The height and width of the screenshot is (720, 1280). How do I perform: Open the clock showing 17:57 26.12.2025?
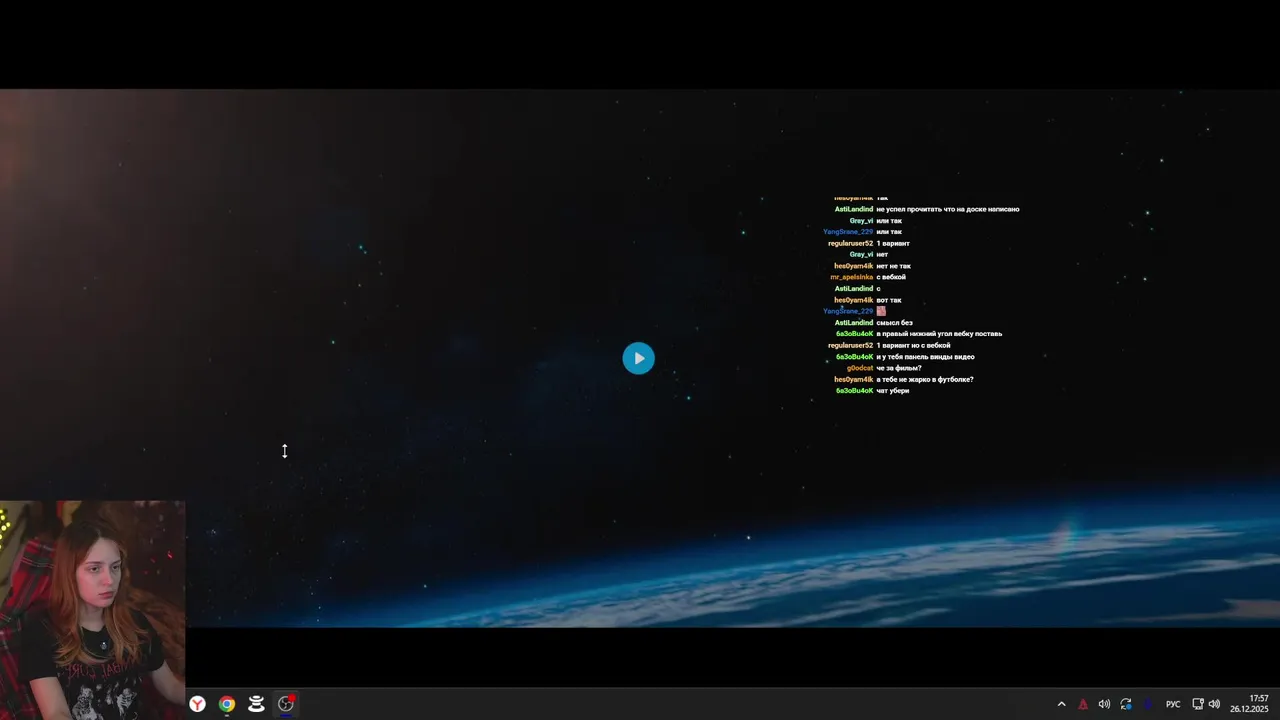point(1249,704)
